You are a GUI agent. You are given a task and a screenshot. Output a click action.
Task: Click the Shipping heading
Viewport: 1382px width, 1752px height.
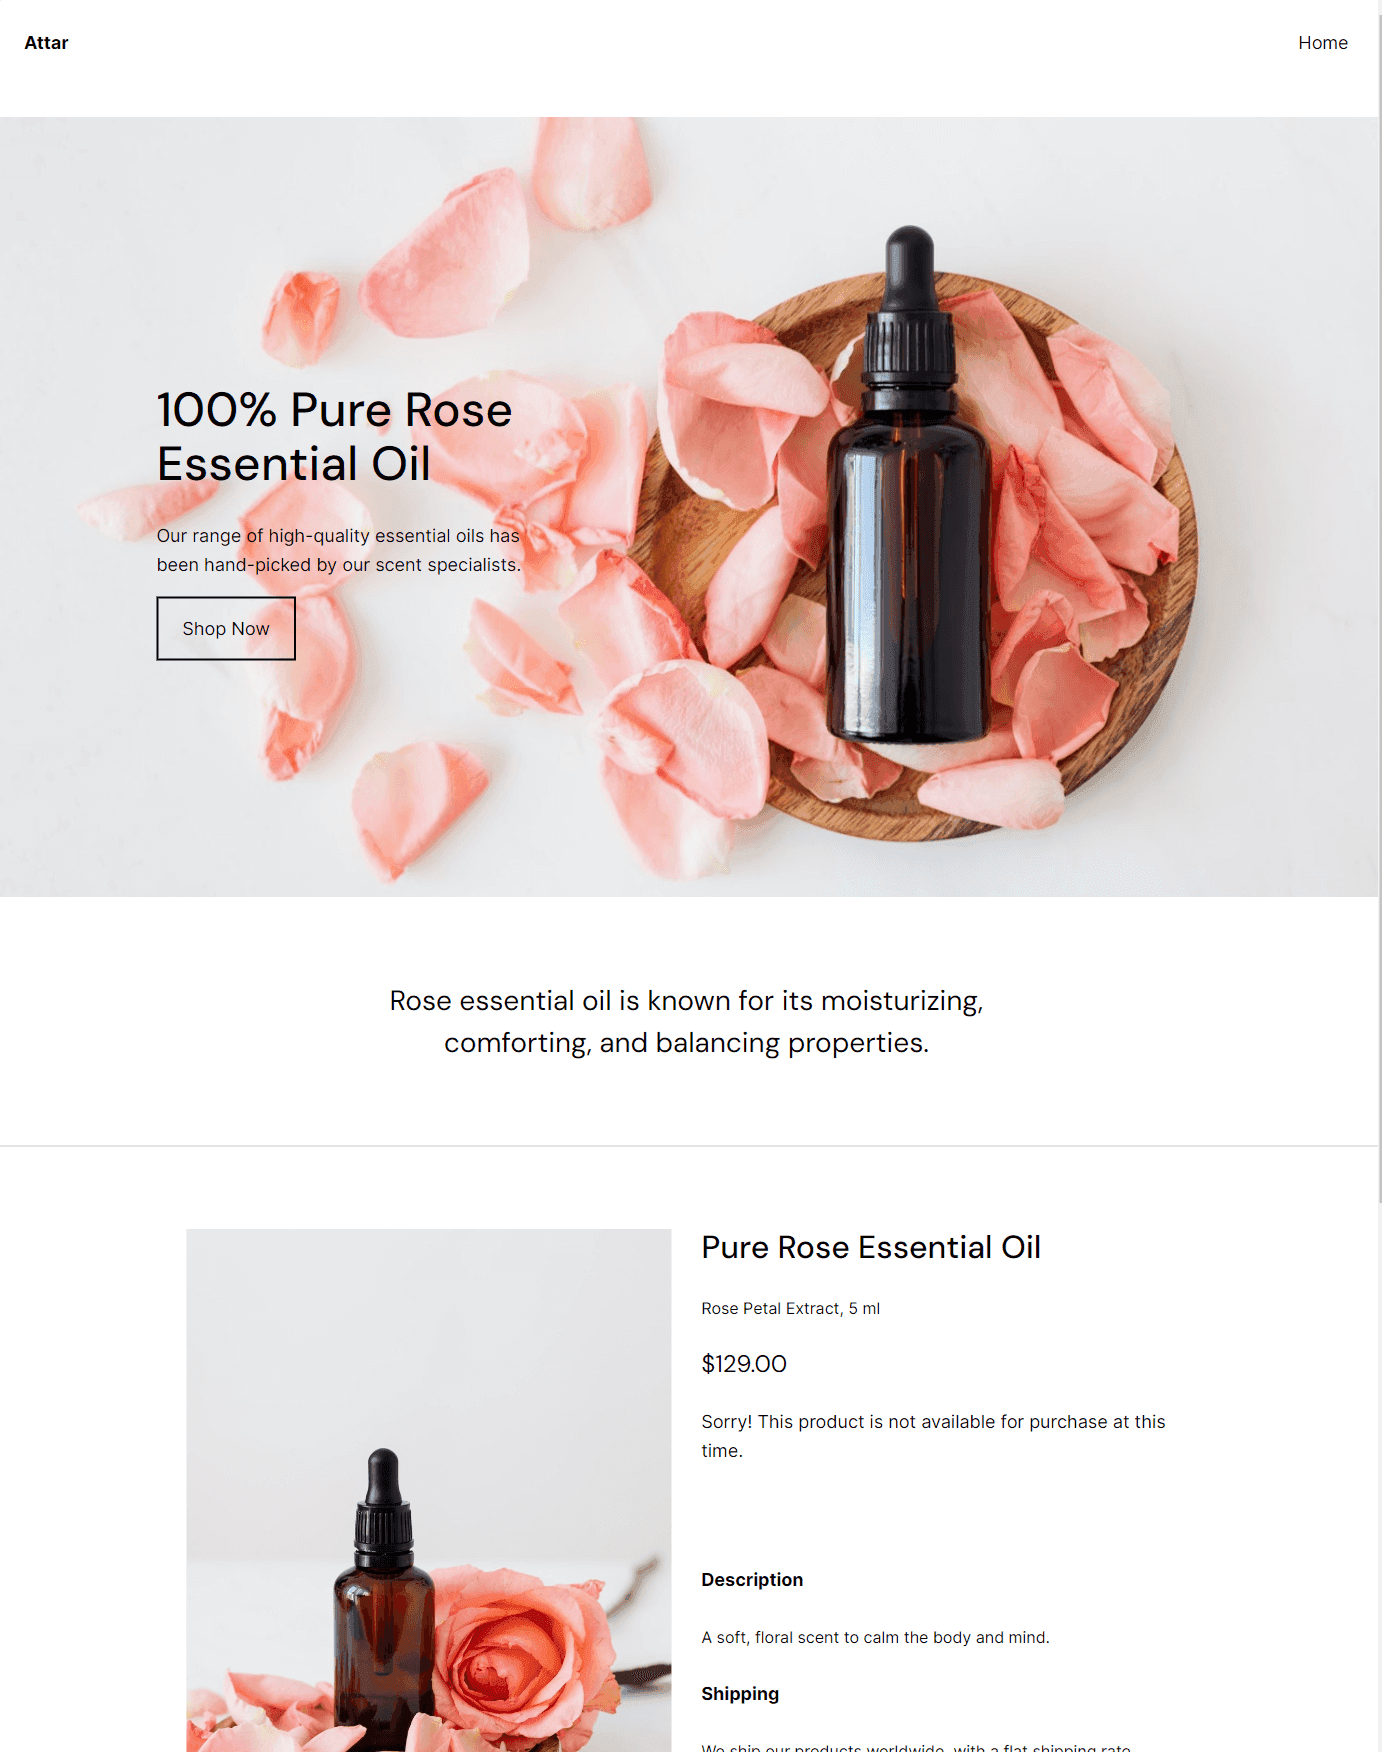click(740, 1694)
